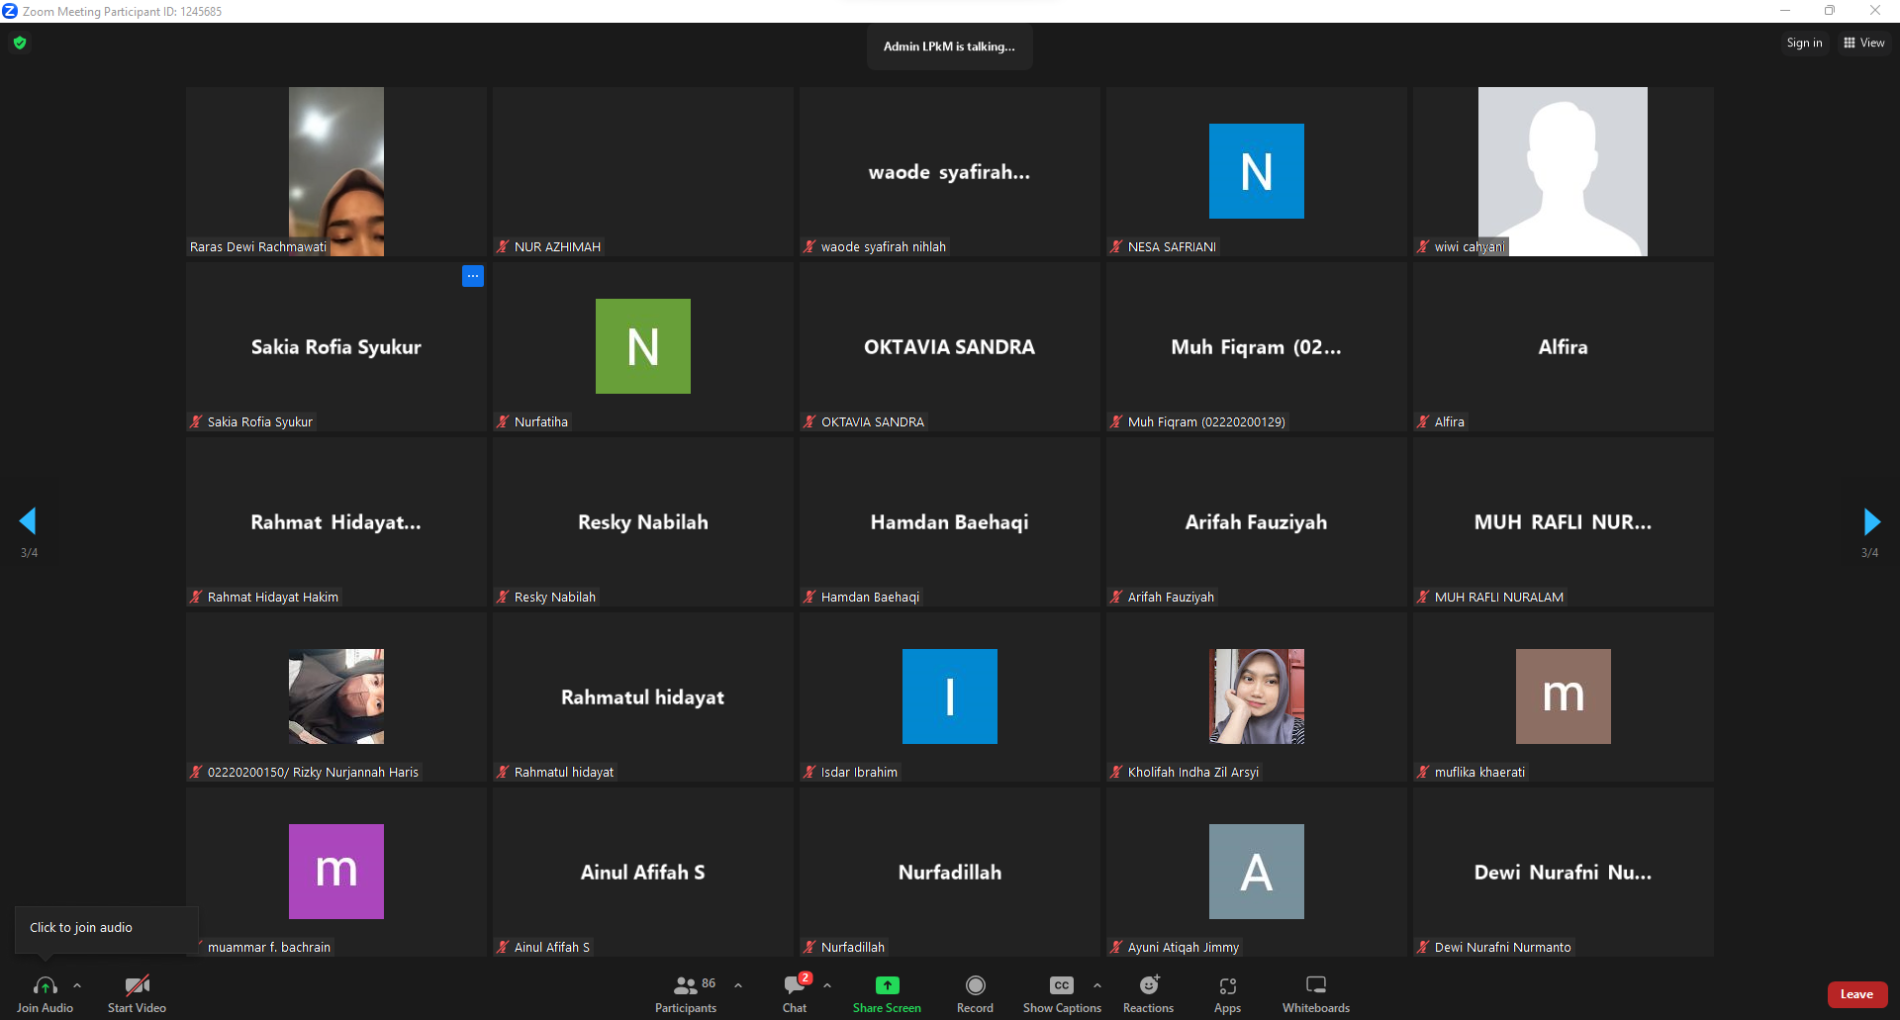The height and width of the screenshot is (1020, 1900).
Task: Click muflika khaerati brown m avatar
Action: click(1563, 696)
